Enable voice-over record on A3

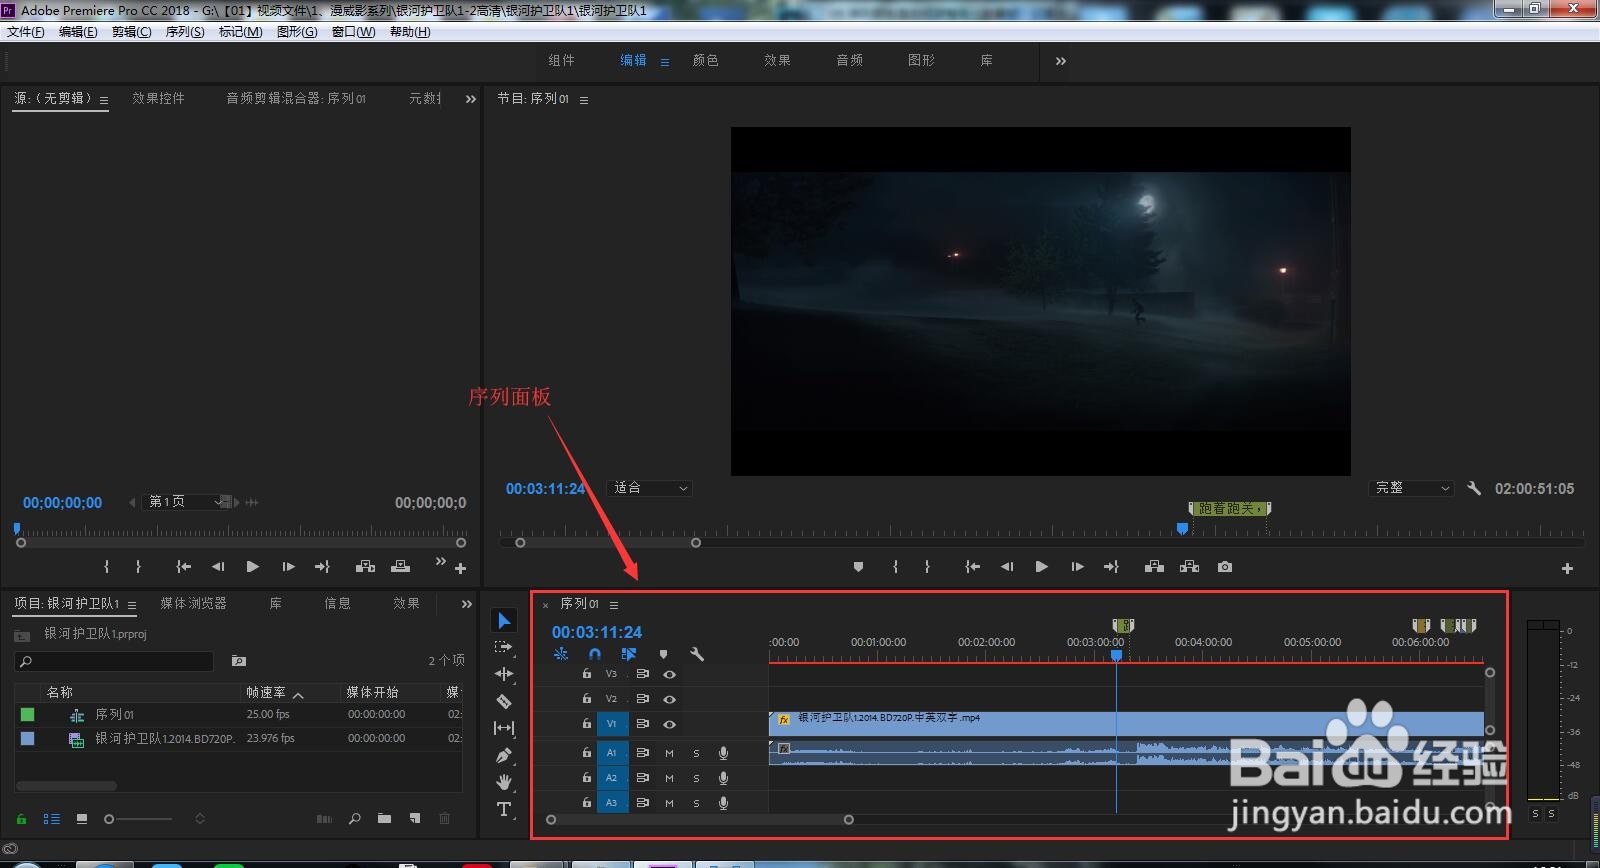pyautogui.click(x=723, y=803)
